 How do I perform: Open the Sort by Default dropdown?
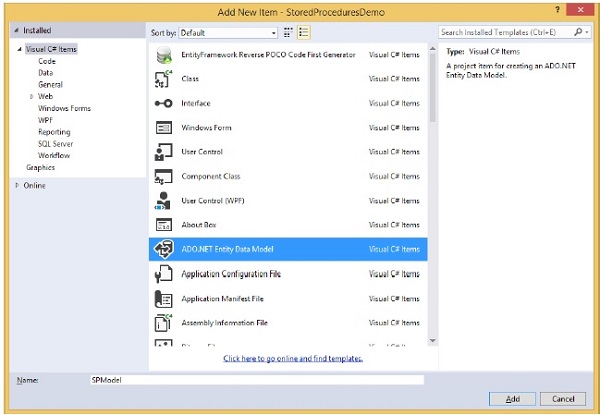[x=229, y=33]
